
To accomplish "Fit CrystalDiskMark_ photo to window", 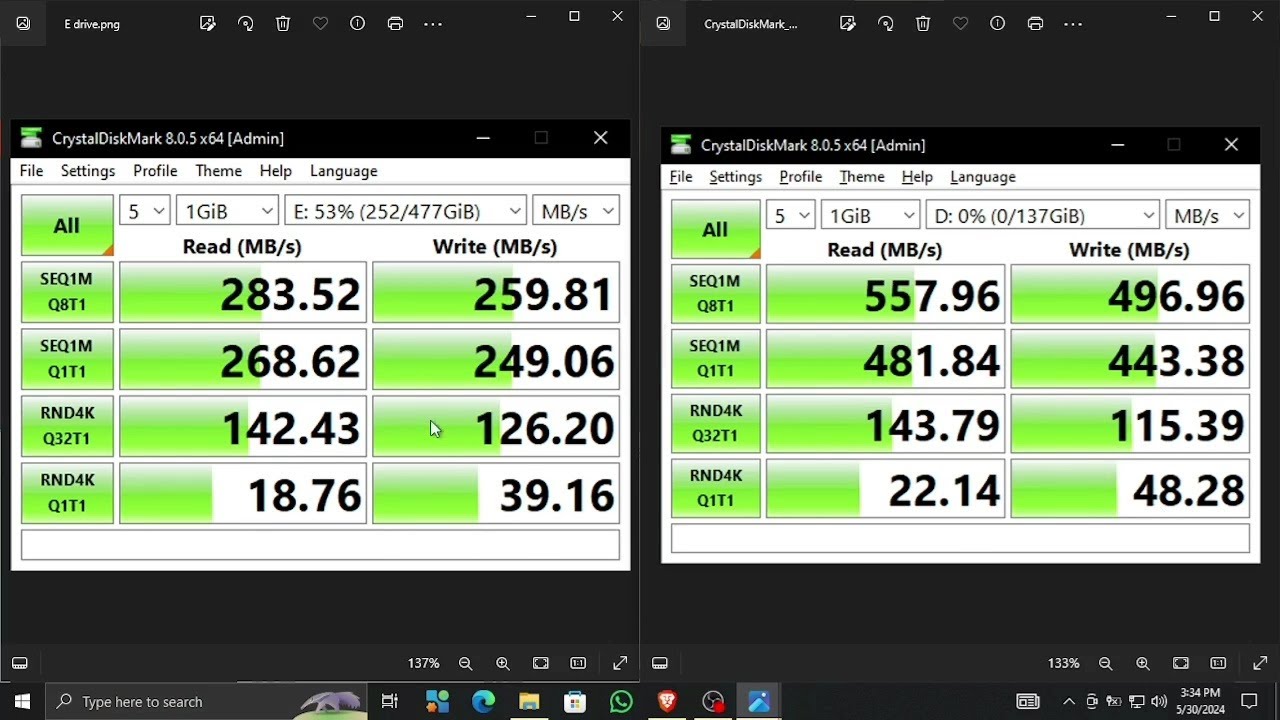I will (1181, 663).
